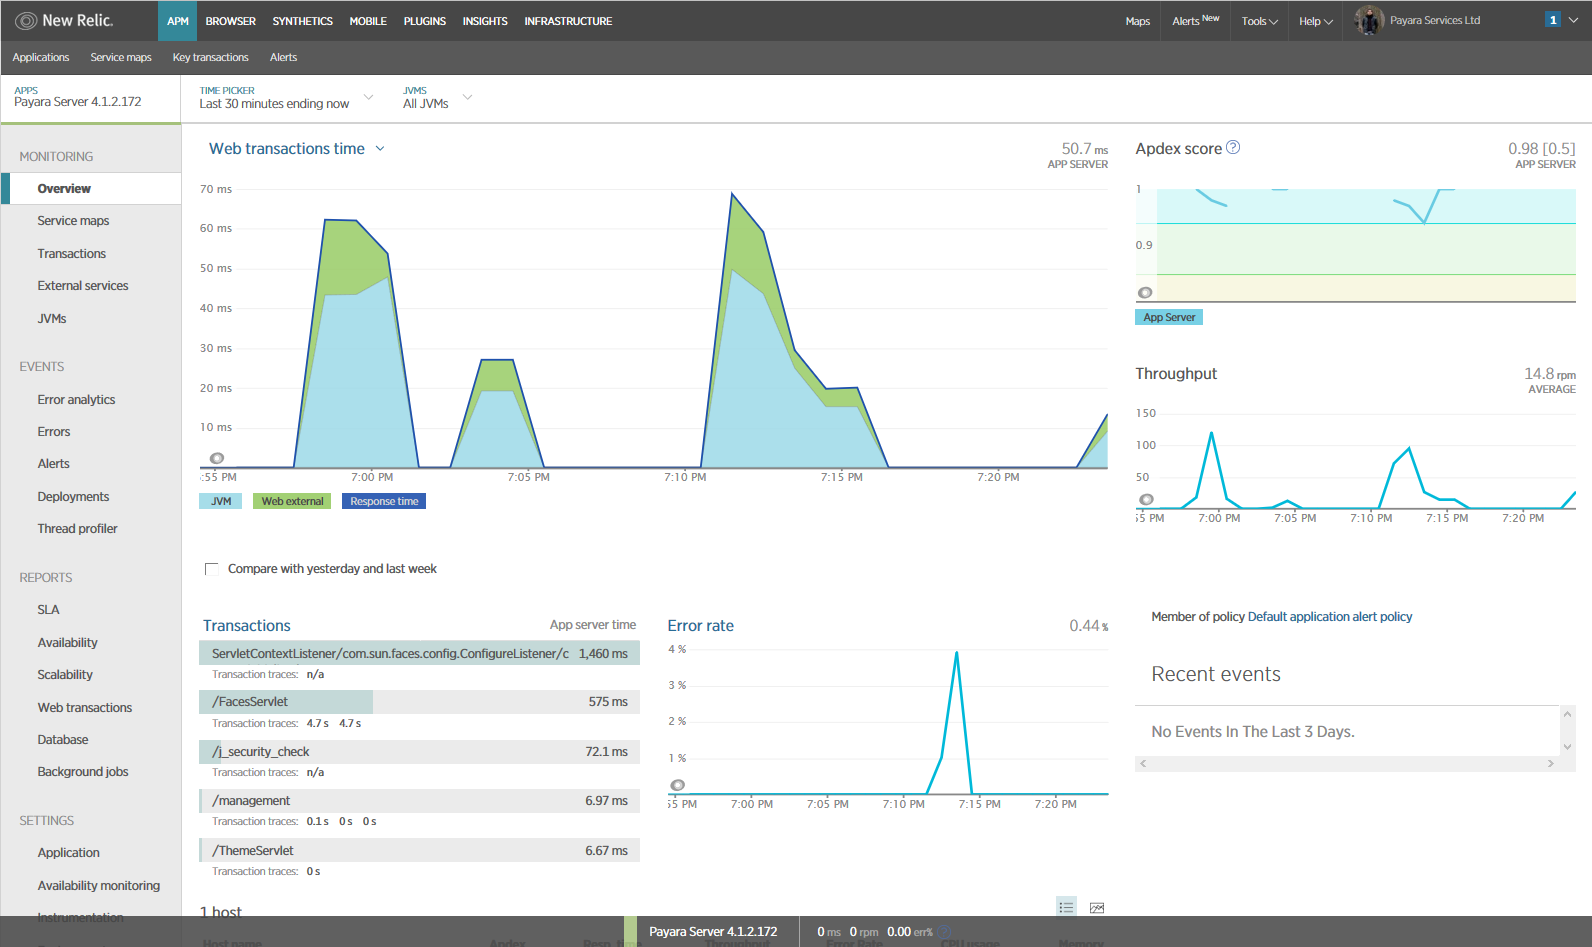Click the web transactions chart marker icon
Screen dimensions: 1592x947
click(x=217, y=458)
